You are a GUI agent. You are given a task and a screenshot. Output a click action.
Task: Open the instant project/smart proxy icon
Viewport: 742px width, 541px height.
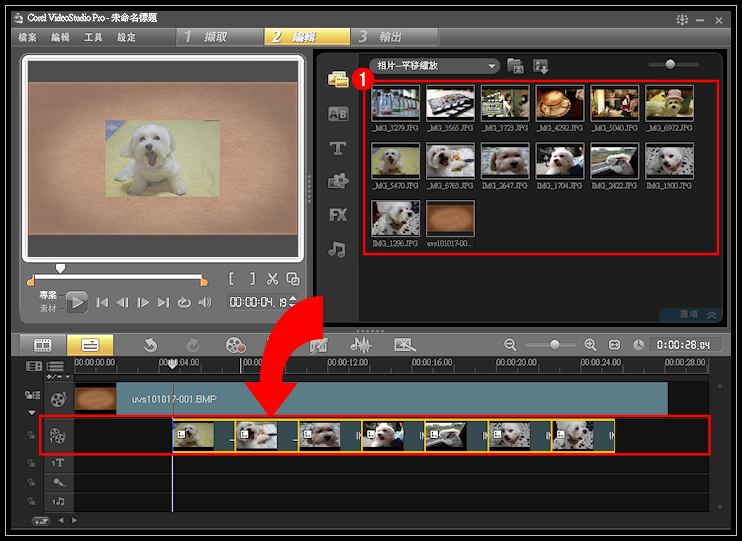(x=405, y=345)
